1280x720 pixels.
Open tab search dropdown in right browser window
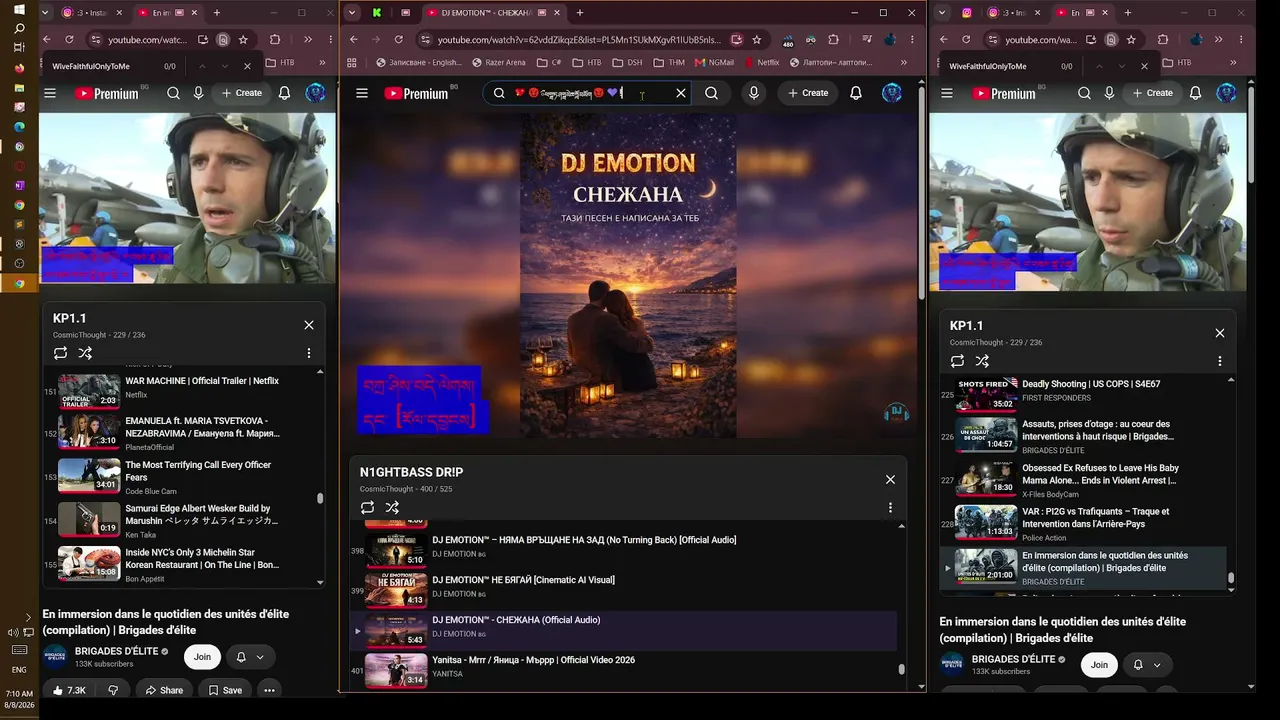(x=940, y=13)
